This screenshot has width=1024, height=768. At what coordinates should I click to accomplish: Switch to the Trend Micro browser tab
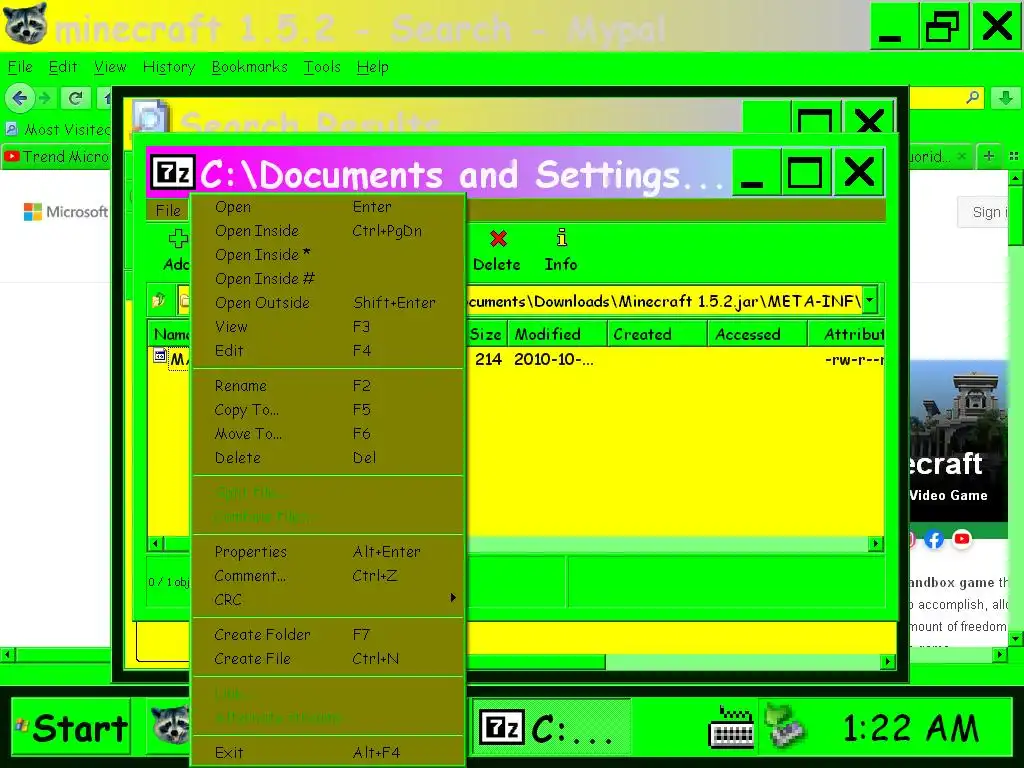click(56, 156)
